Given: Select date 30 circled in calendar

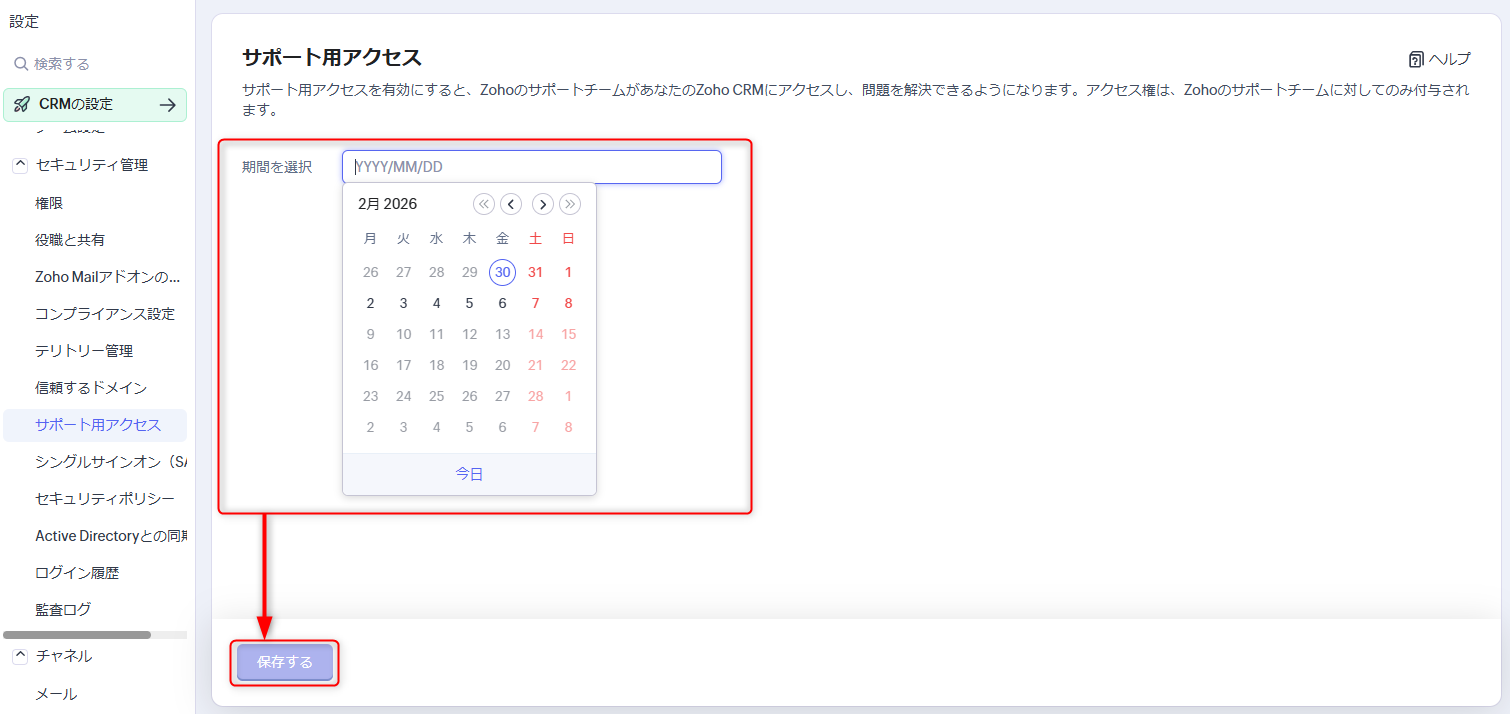Looking at the screenshot, I should 502,272.
